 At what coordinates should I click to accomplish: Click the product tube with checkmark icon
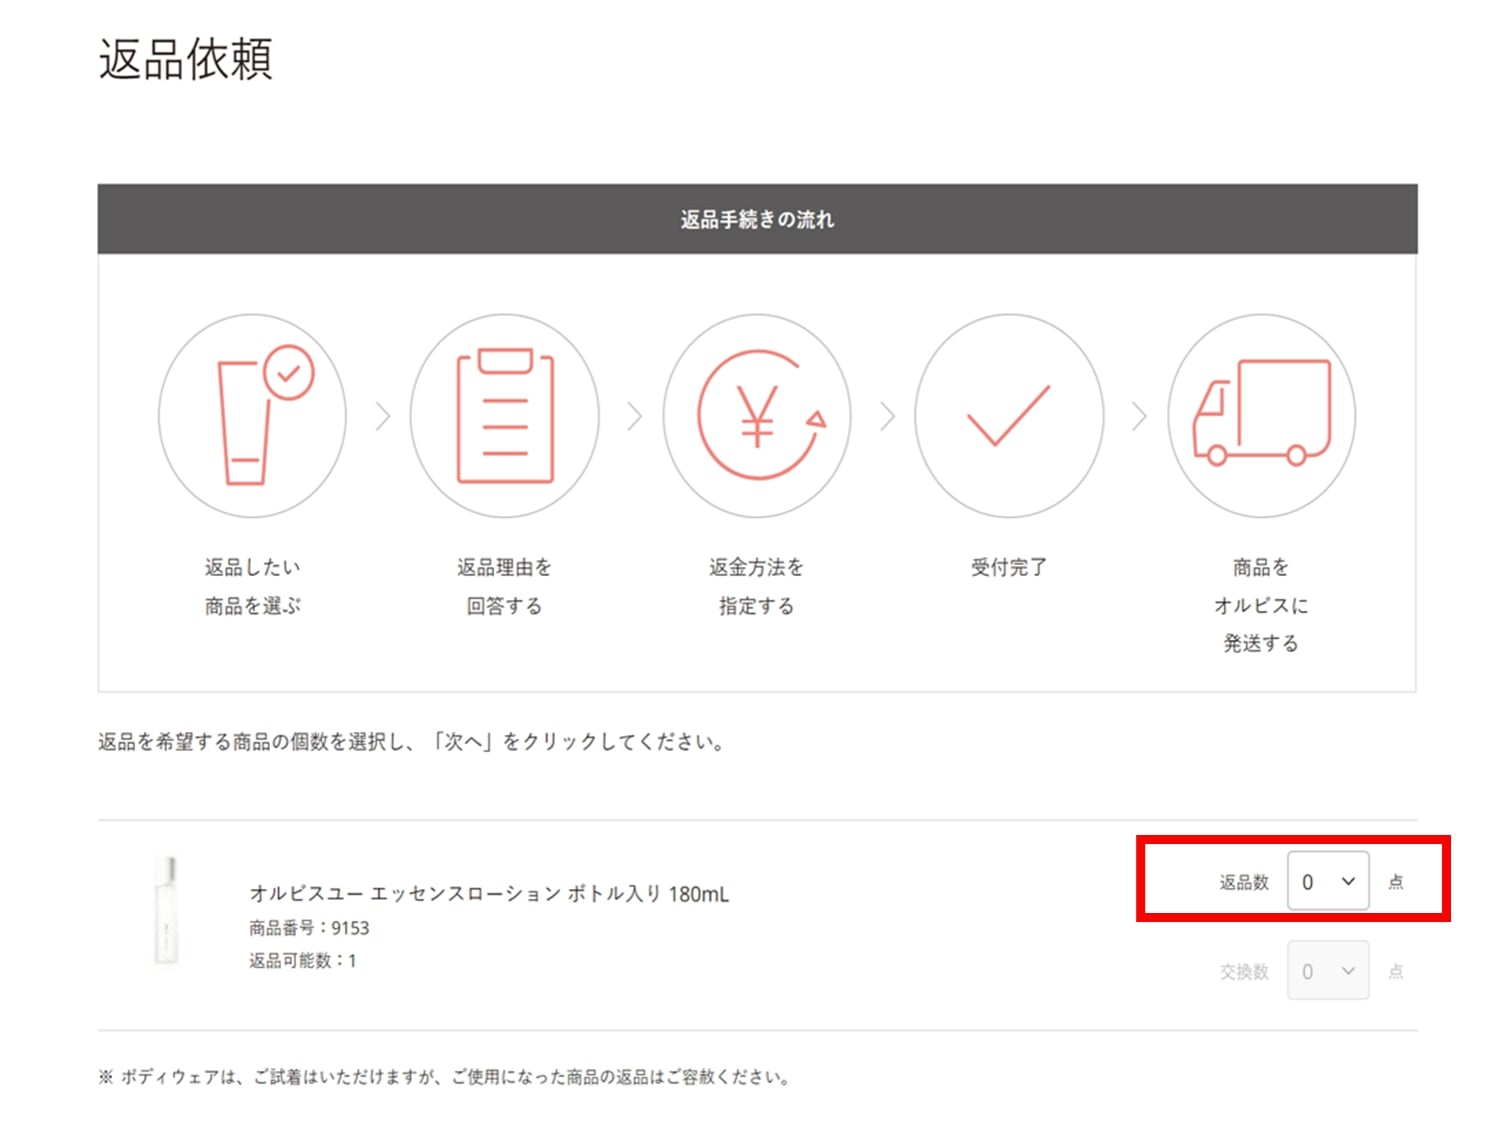(252, 416)
